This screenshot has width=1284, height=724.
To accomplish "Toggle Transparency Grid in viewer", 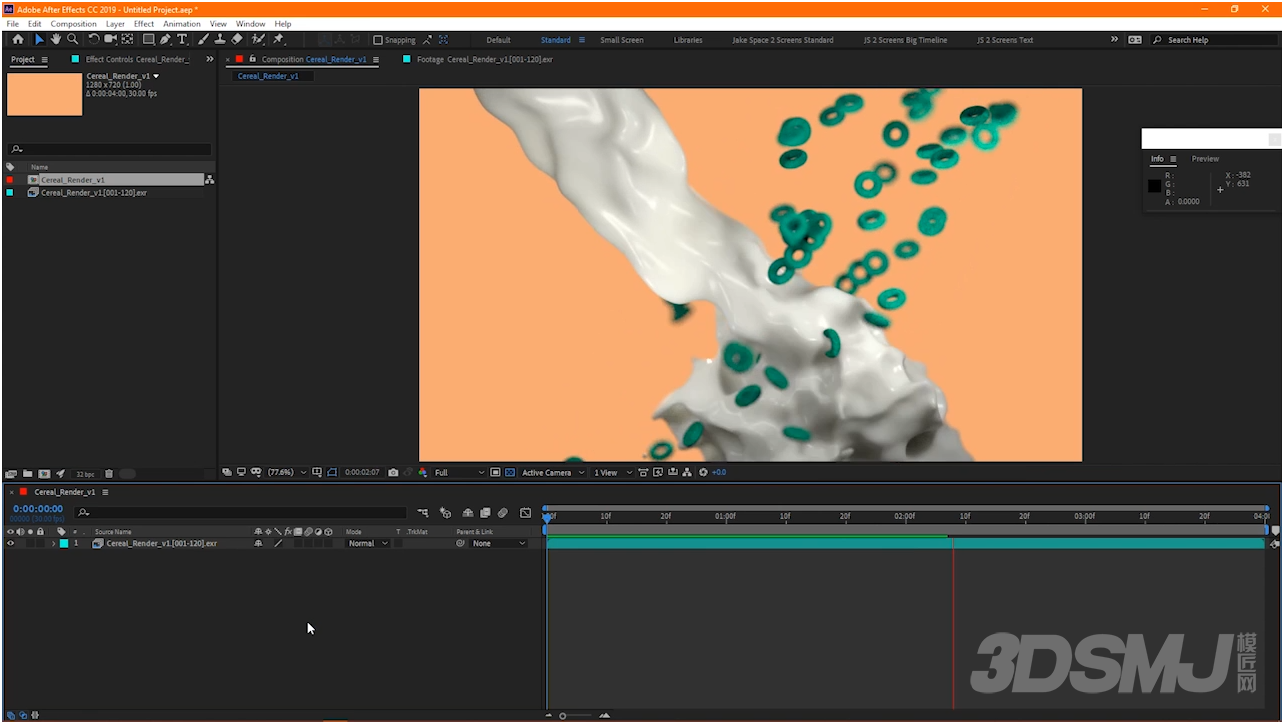I will click(x=509, y=472).
